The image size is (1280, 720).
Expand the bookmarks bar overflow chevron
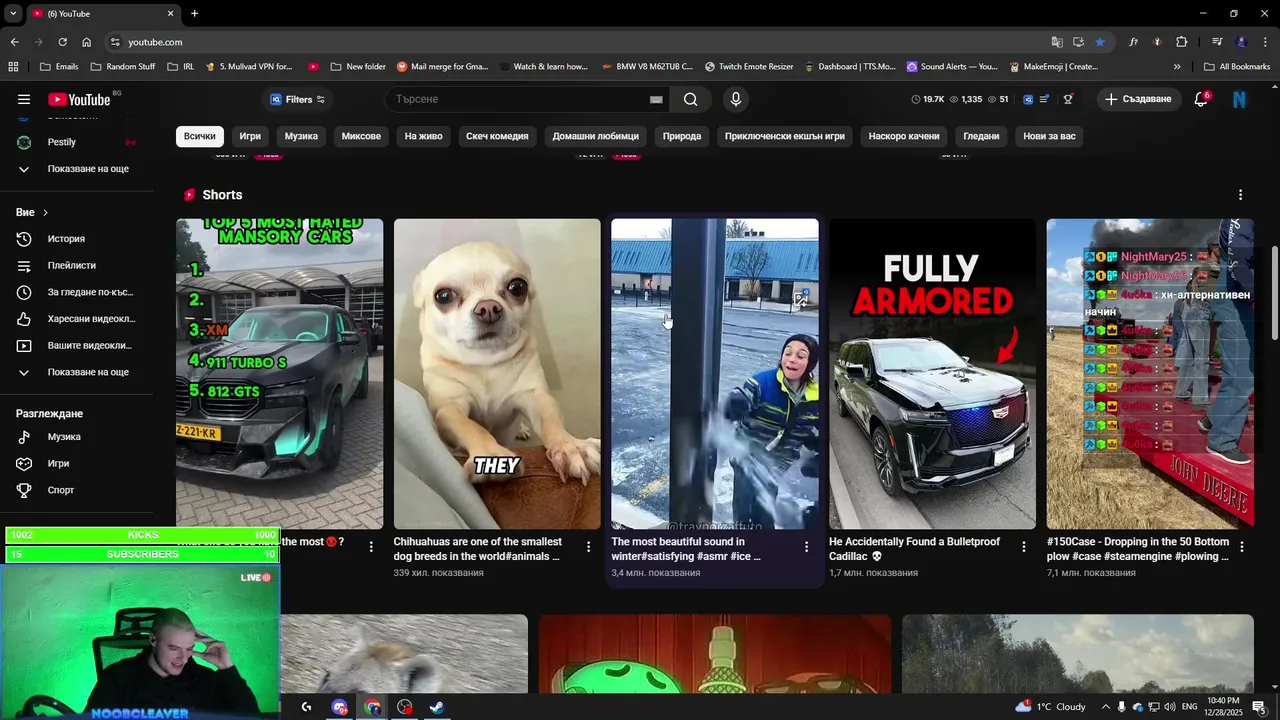click(x=1177, y=67)
